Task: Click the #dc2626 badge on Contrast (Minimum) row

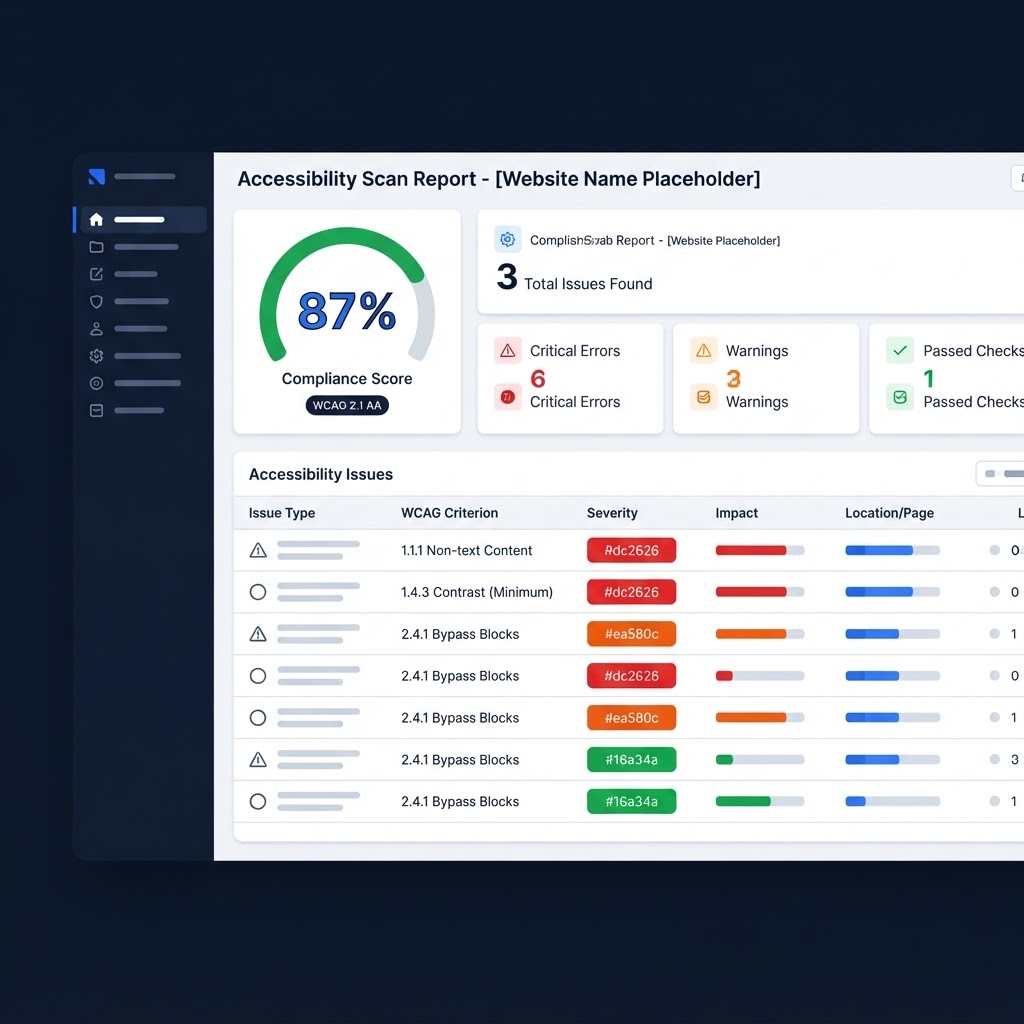Action: click(631, 592)
